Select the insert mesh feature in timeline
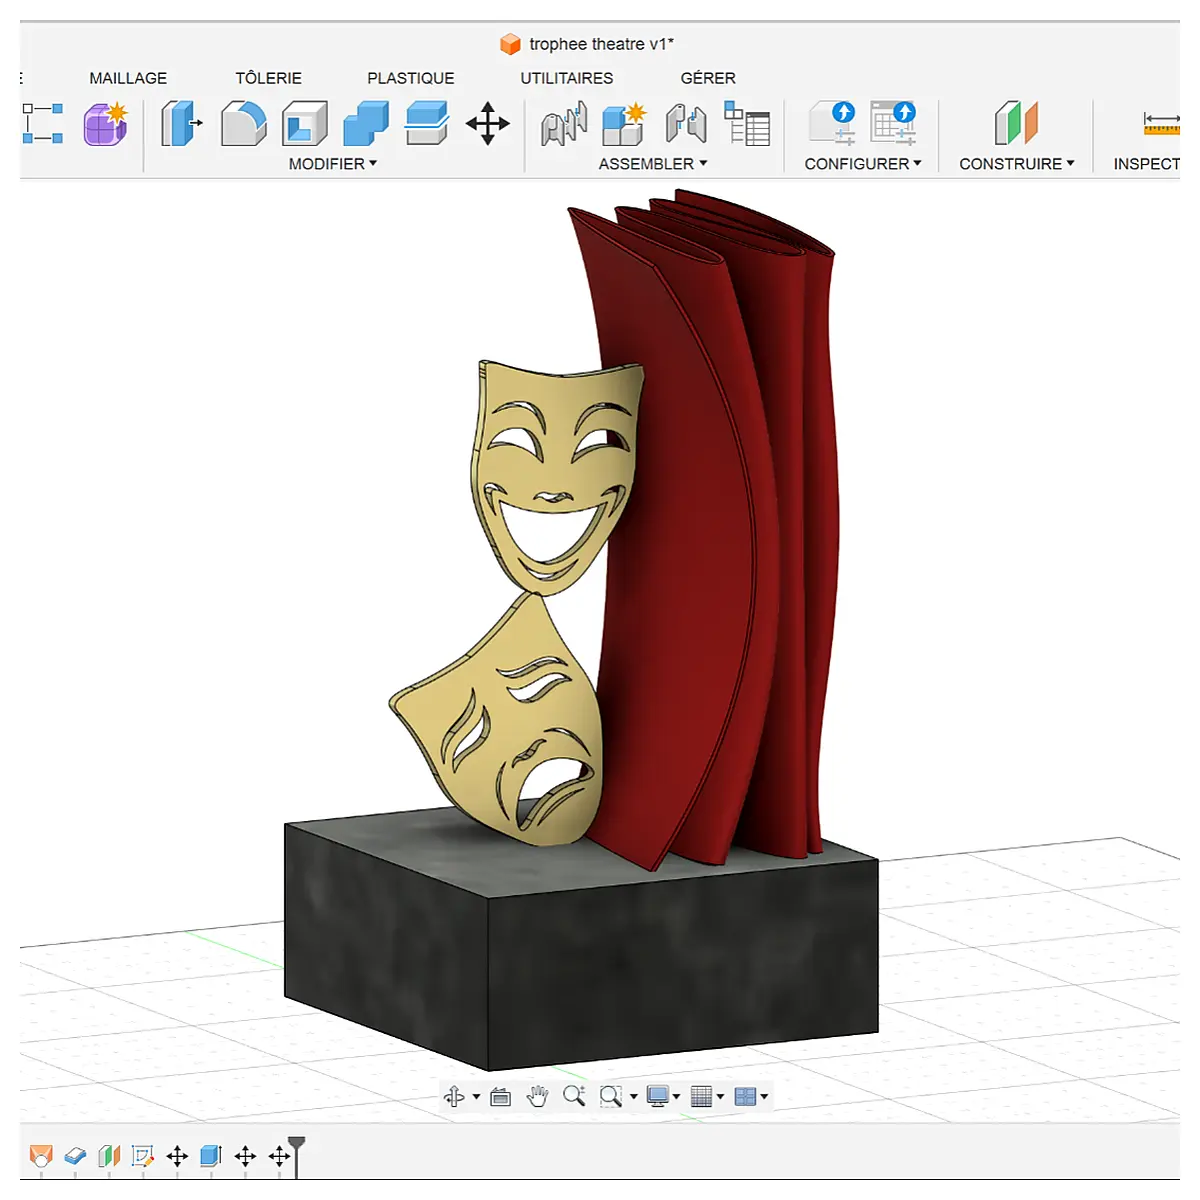Image resolution: width=1200 pixels, height=1200 pixels. [x=41, y=1156]
